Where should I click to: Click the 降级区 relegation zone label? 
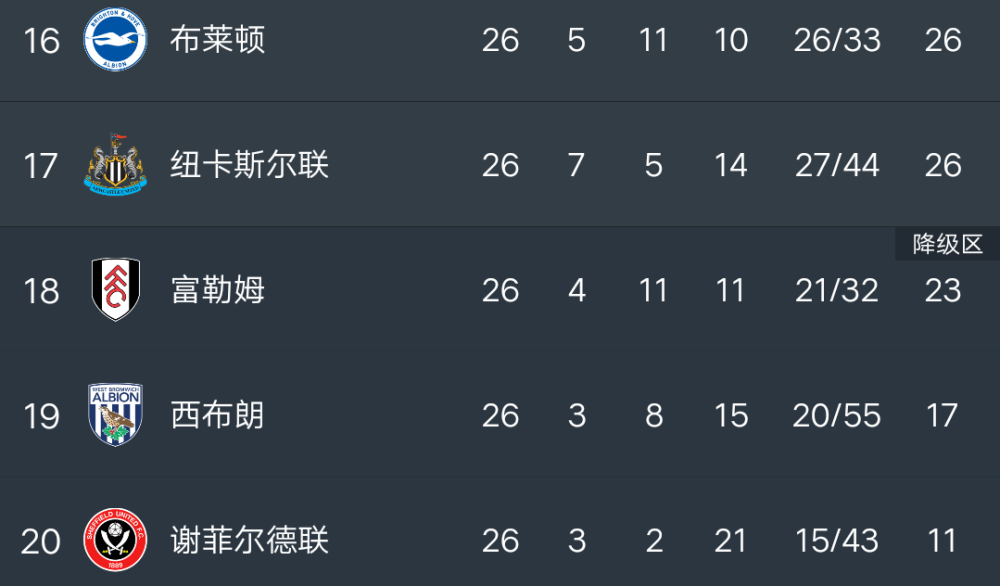click(946, 244)
